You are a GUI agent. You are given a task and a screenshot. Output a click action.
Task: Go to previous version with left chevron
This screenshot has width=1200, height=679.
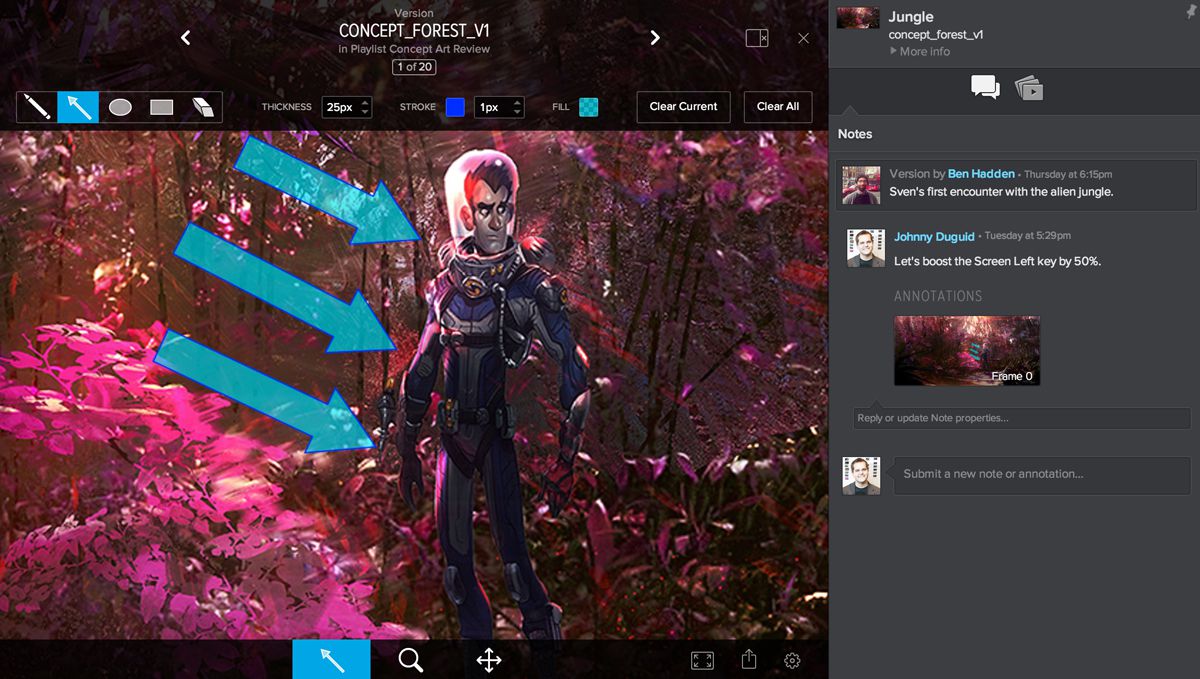pos(185,38)
